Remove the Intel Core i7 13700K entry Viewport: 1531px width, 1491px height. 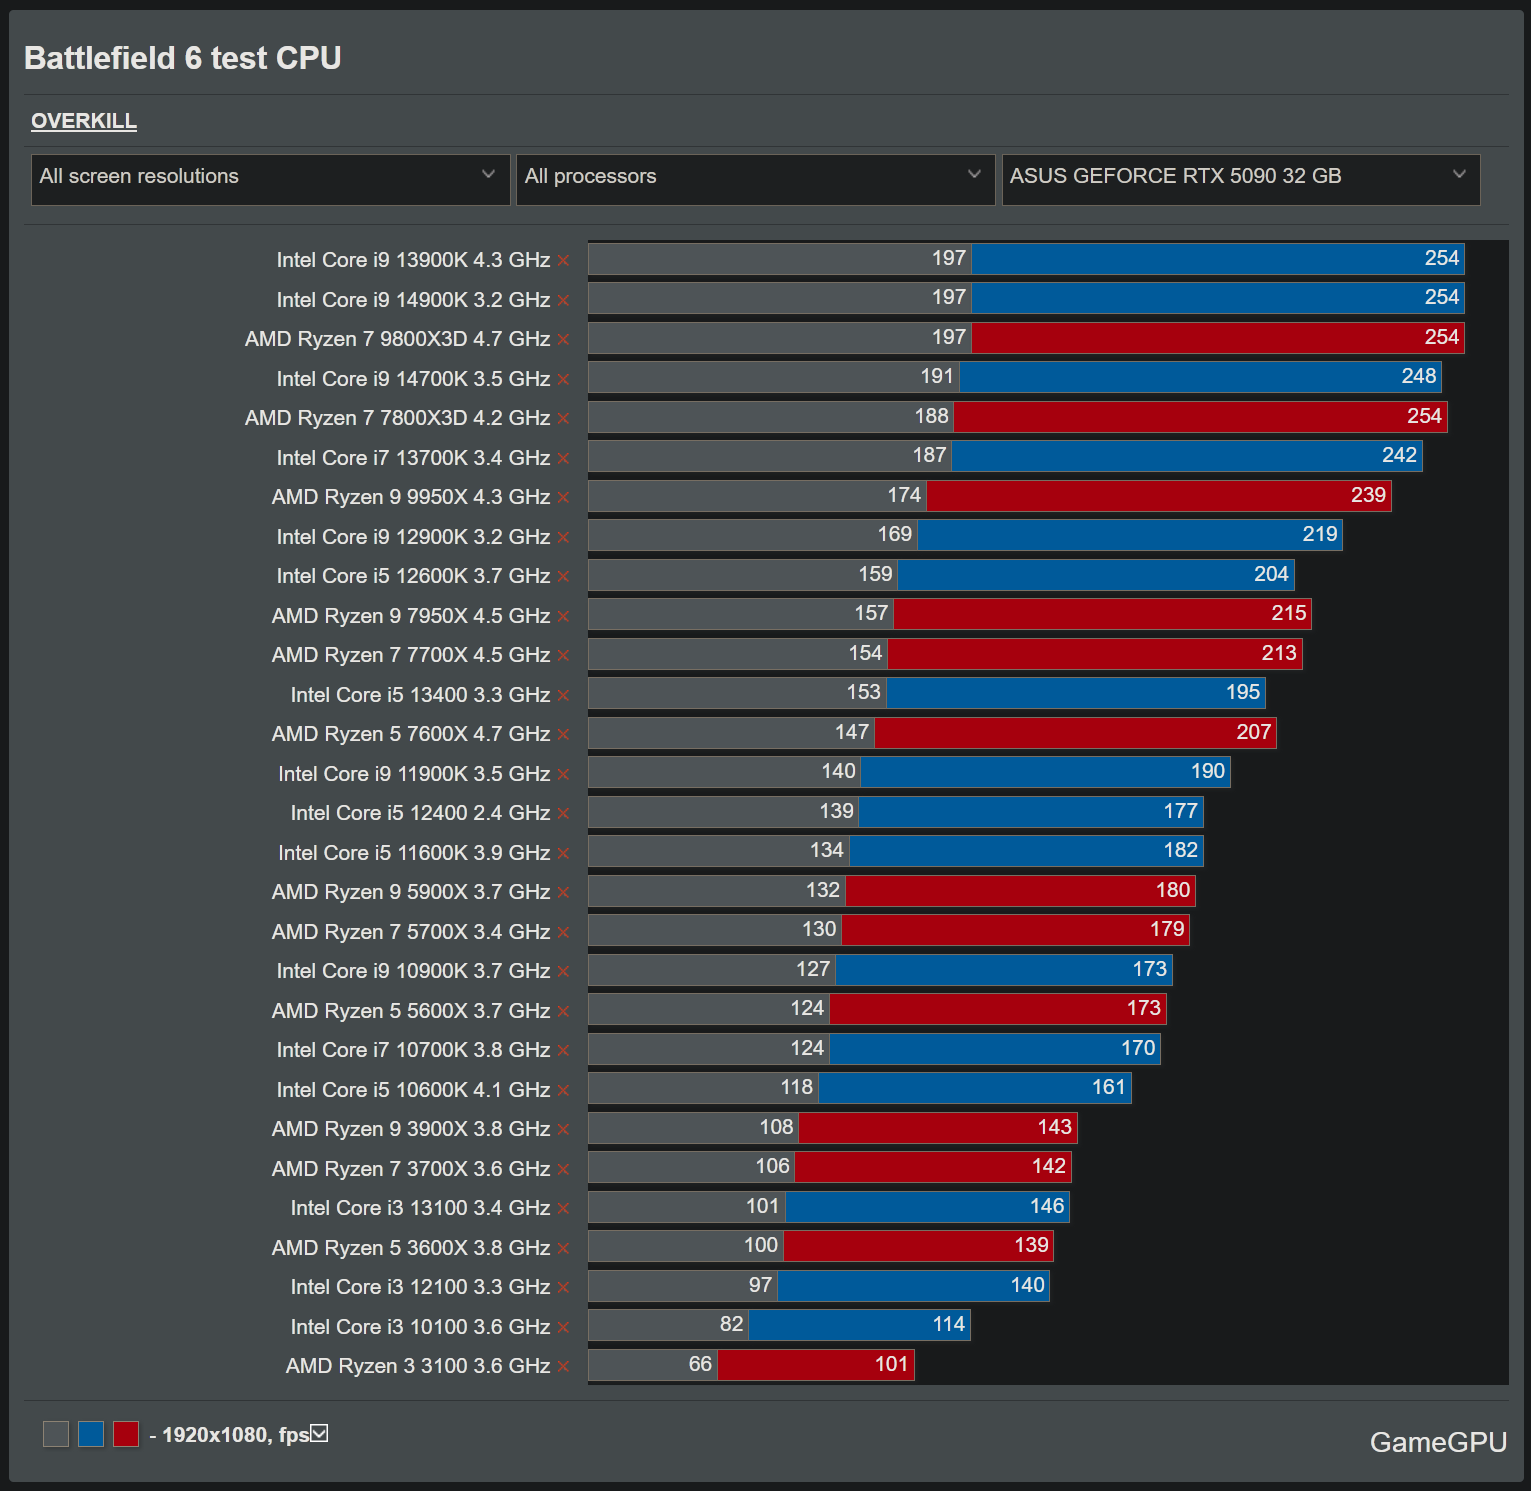coord(564,459)
